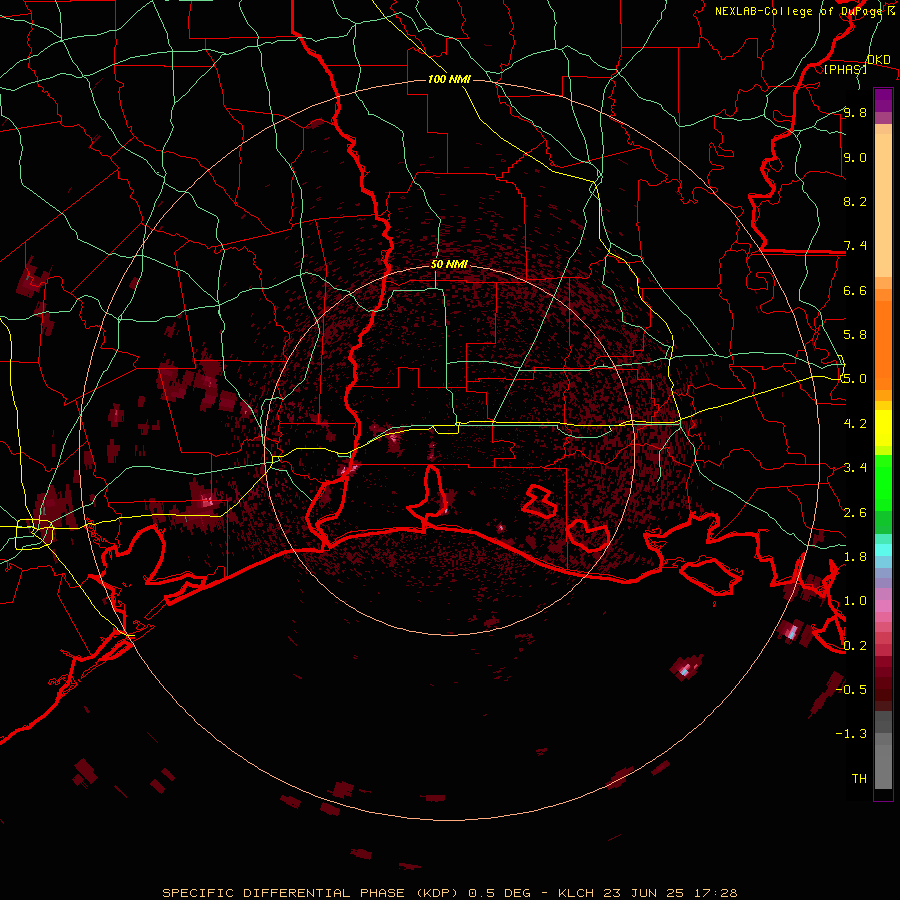Click the -1.3 value on the color scale
The width and height of the screenshot is (900, 900).
[x=851, y=734]
